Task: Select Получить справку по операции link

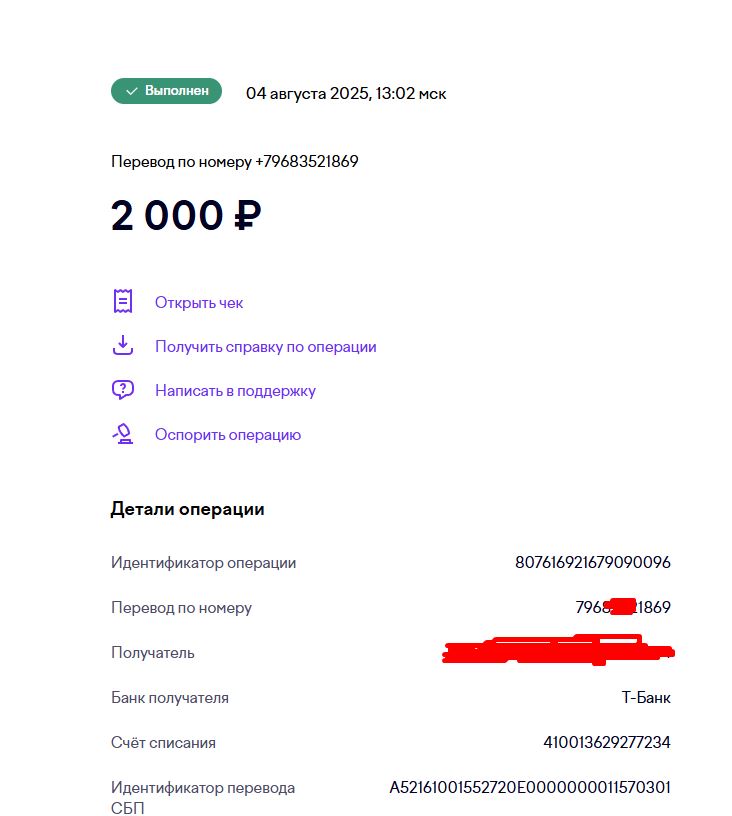Action: click(265, 346)
